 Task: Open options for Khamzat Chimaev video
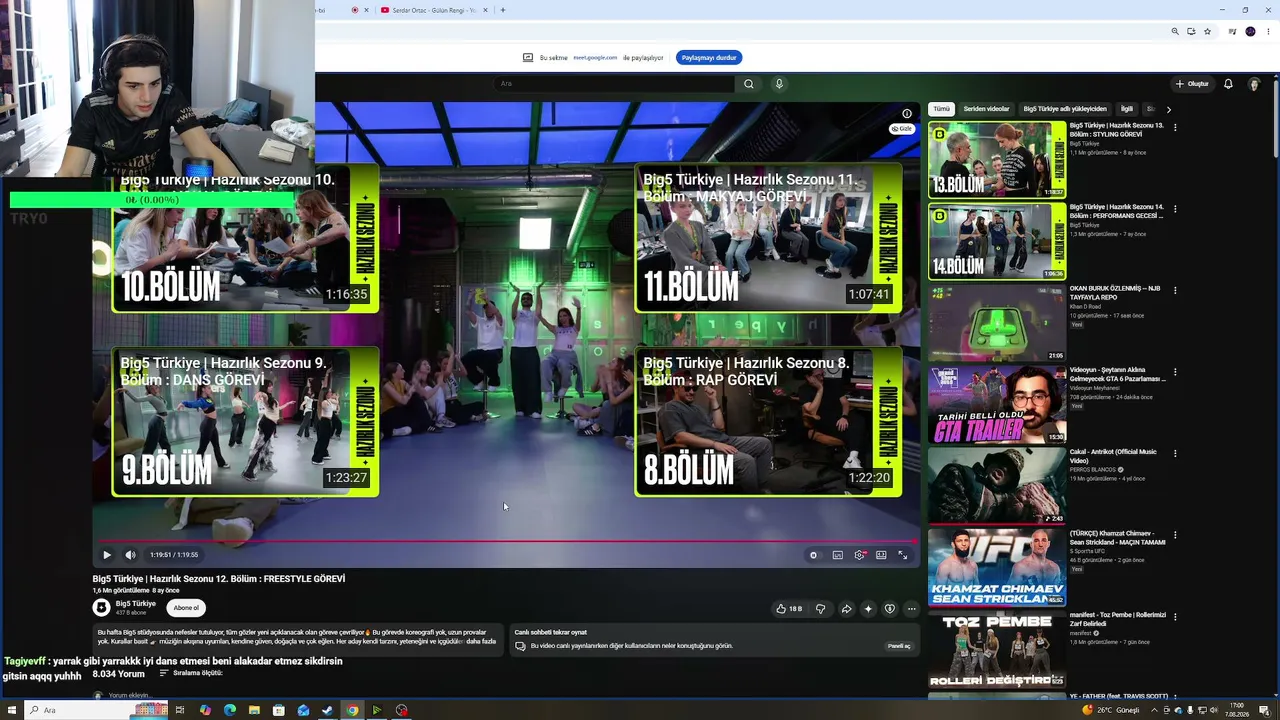[x=1175, y=535]
